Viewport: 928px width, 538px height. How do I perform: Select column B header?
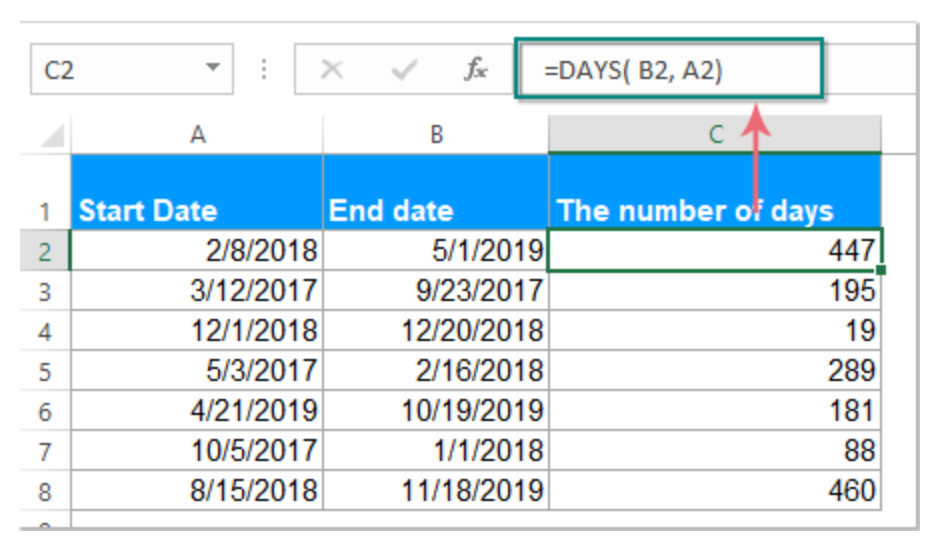pyautogui.click(x=436, y=134)
